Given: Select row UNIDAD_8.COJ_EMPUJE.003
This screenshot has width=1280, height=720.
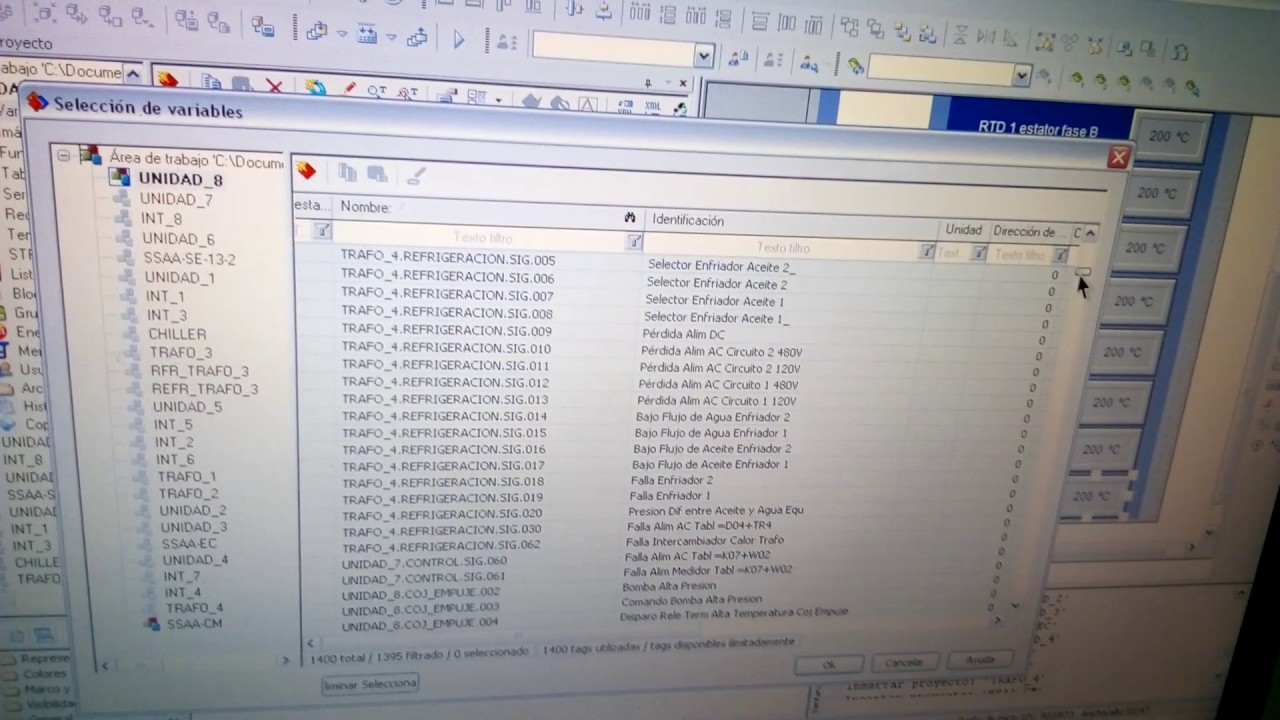Looking at the screenshot, I should click(x=420, y=607).
